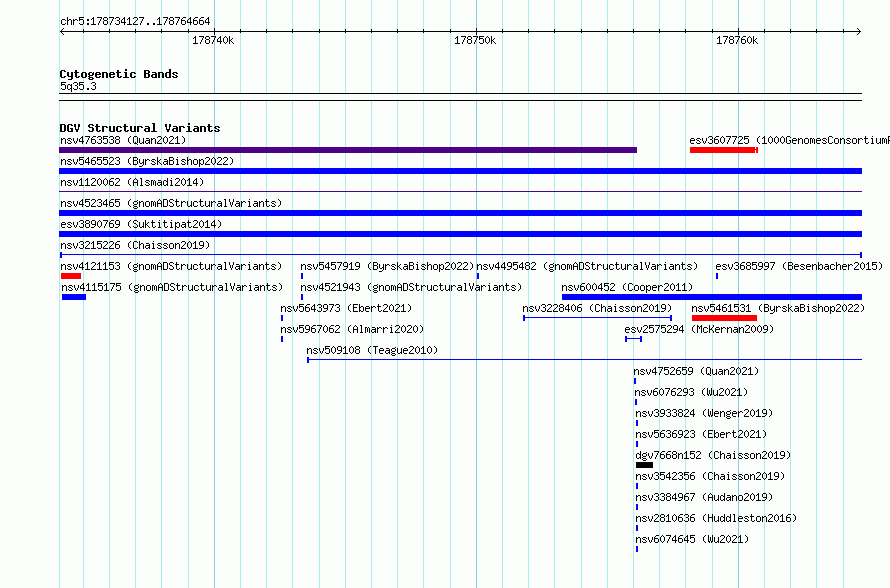
Task: Open nsv4115175 (gnomADStructuralVariants) variant
Action: click(172, 287)
